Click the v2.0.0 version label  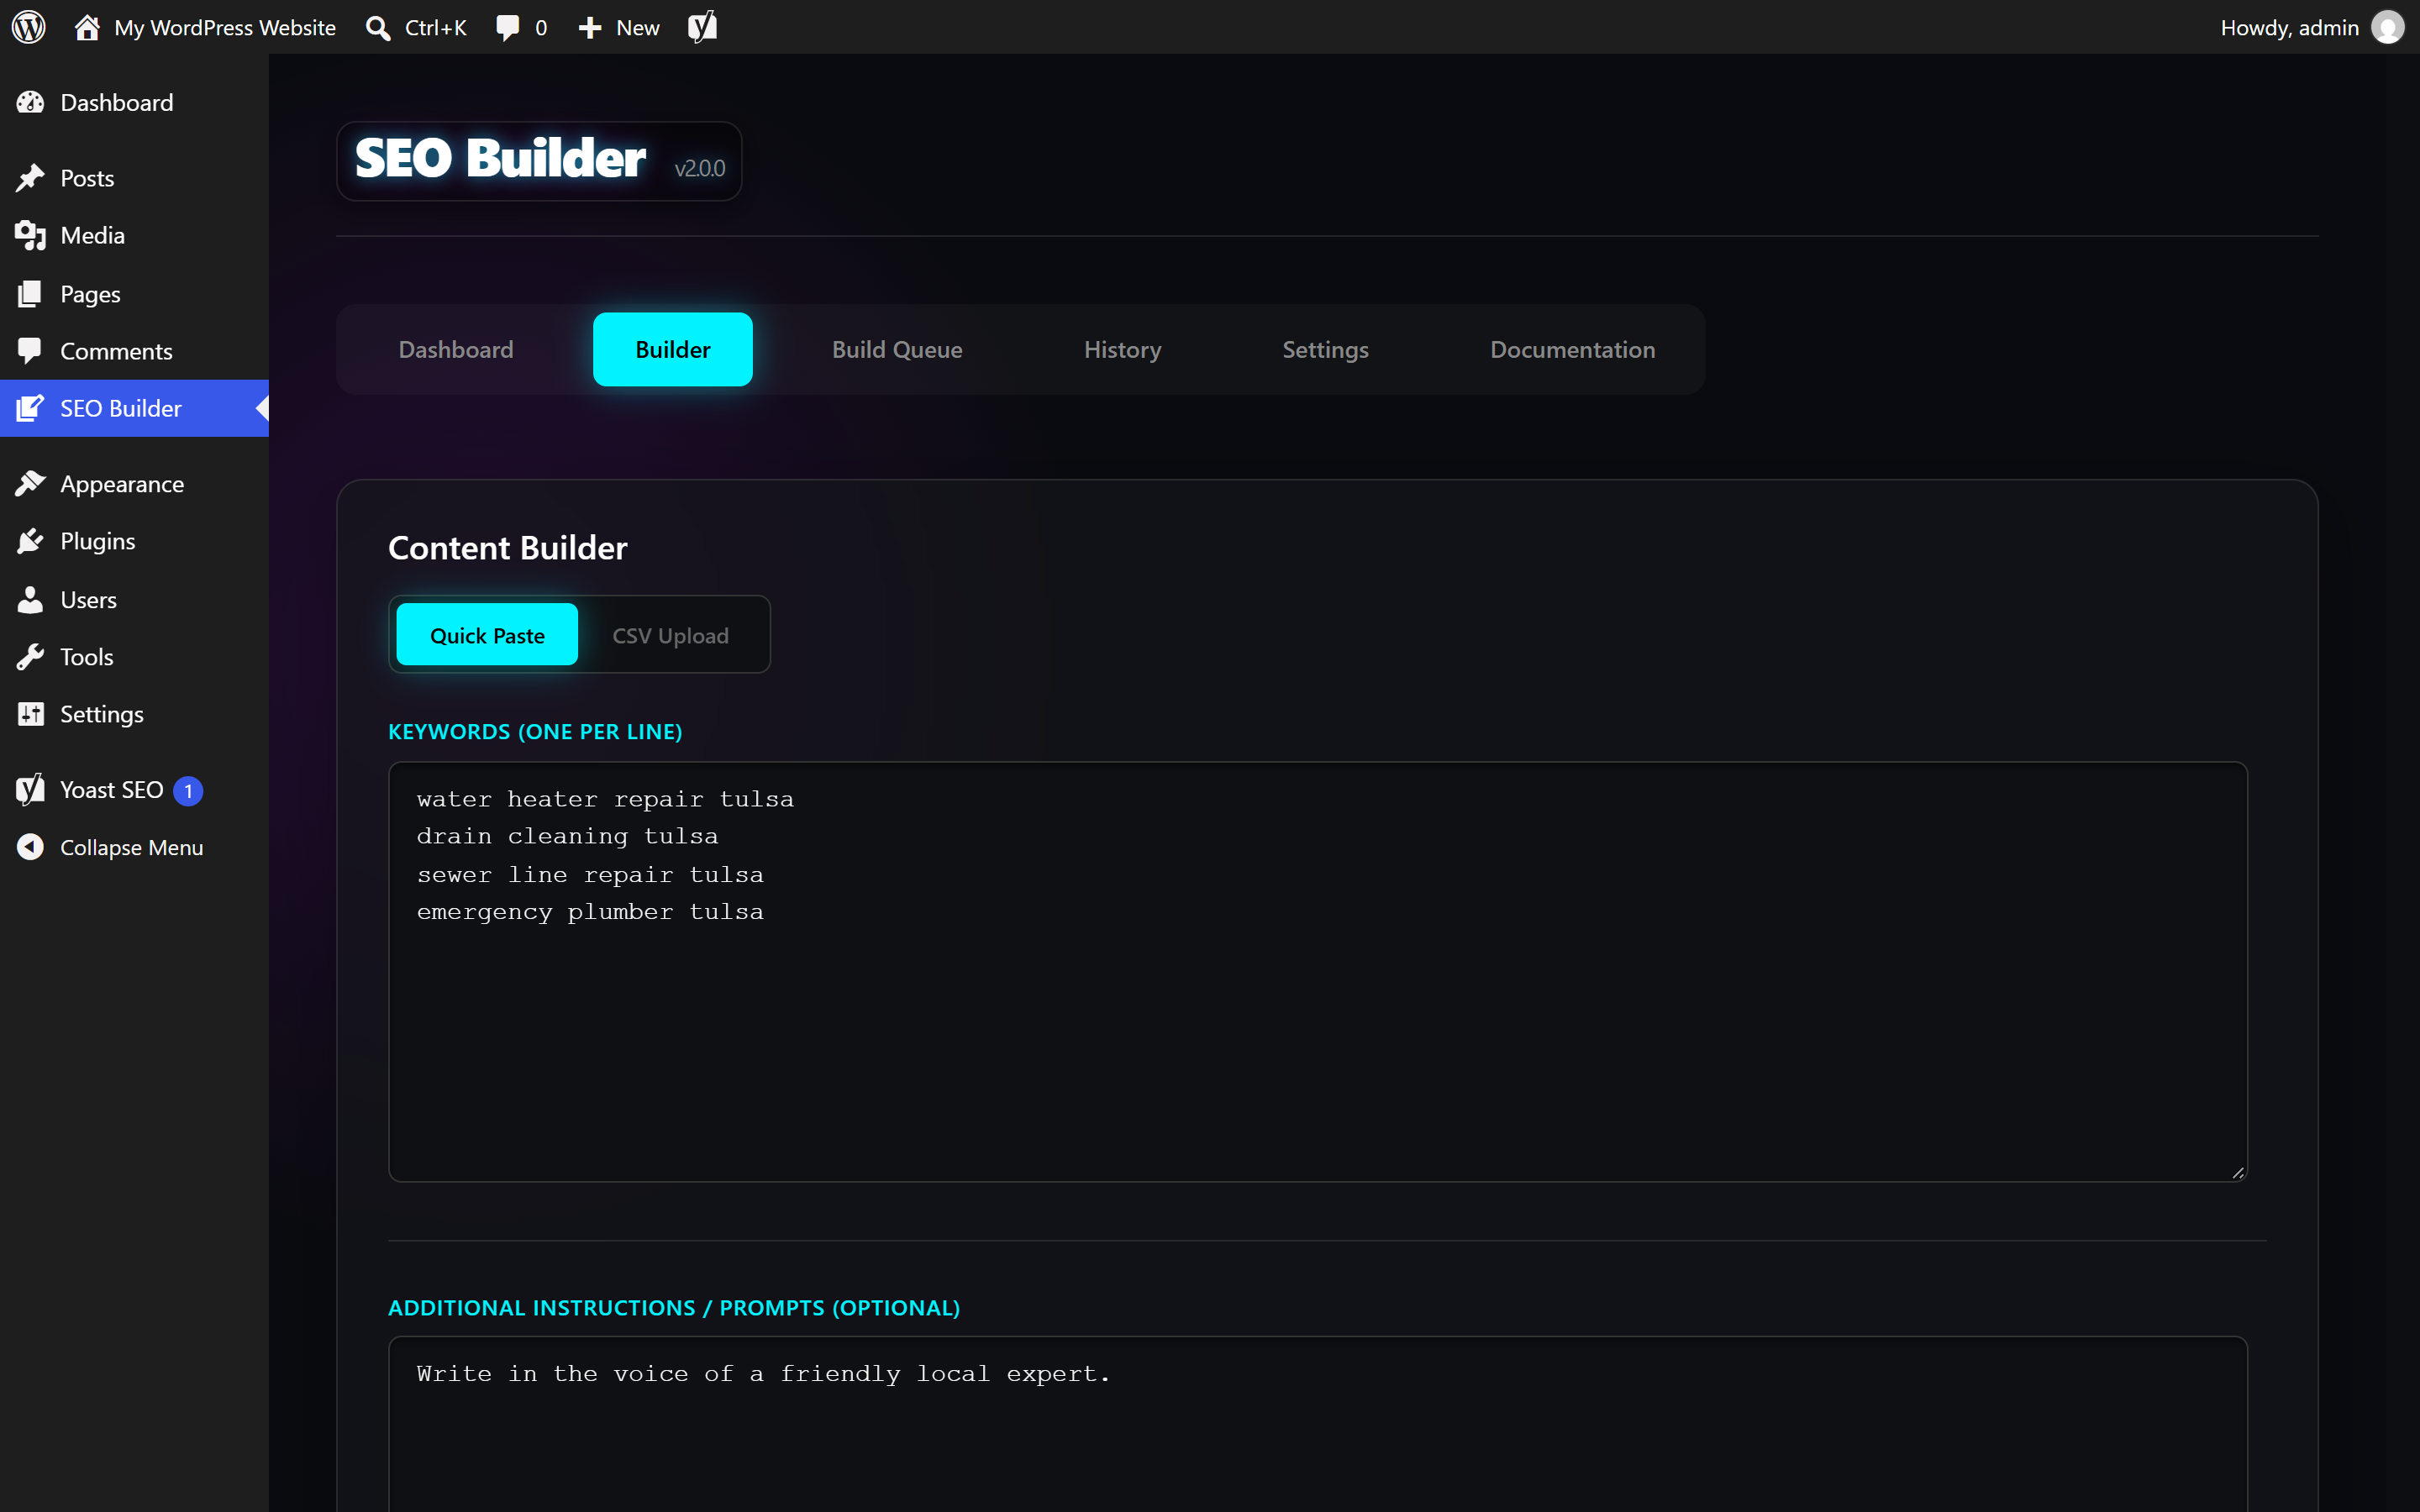(x=700, y=168)
